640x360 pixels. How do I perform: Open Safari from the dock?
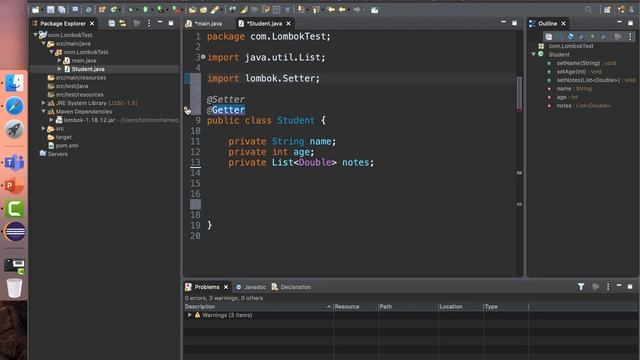15,107
